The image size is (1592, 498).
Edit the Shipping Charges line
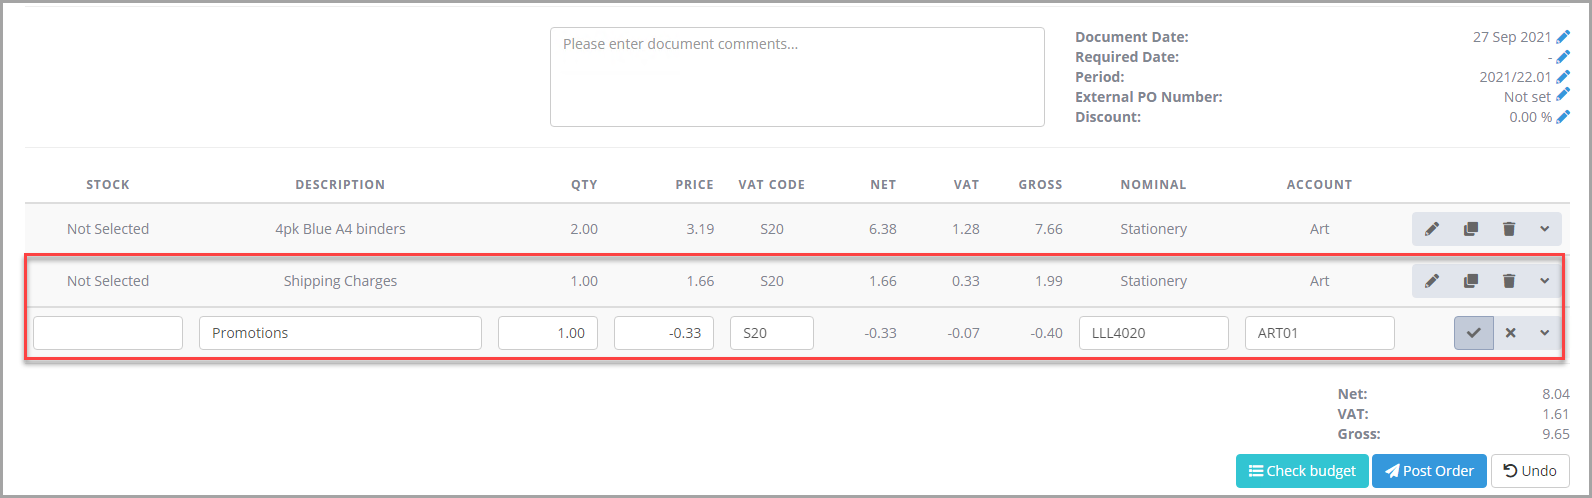pyautogui.click(x=1432, y=281)
